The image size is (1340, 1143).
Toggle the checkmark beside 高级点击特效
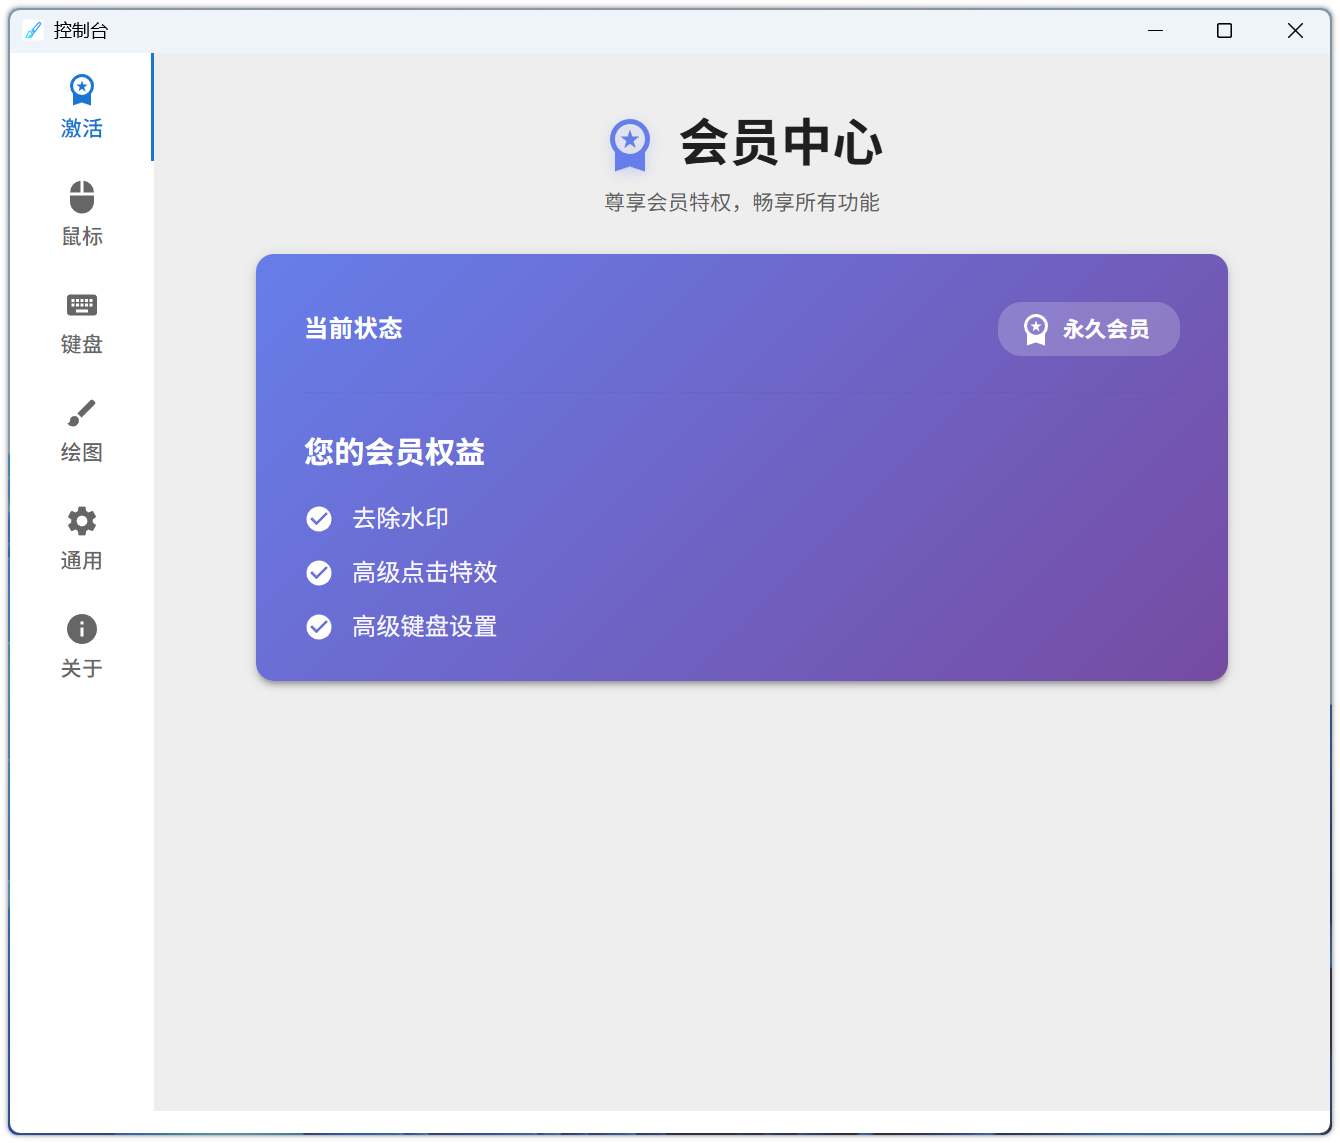pos(319,573)
